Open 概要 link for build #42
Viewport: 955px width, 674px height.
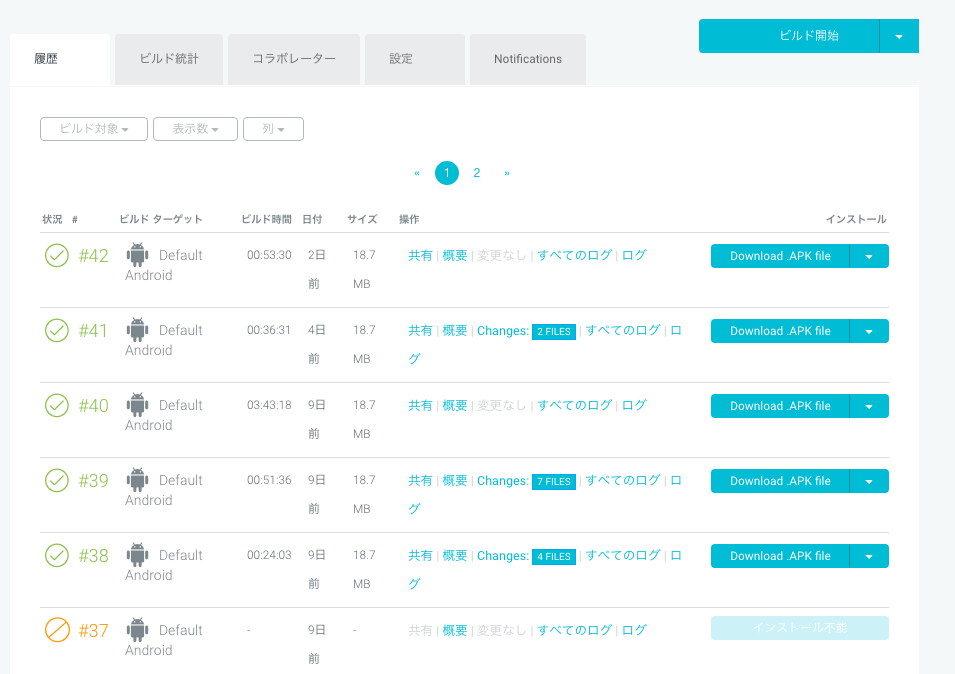pos(454,256)
